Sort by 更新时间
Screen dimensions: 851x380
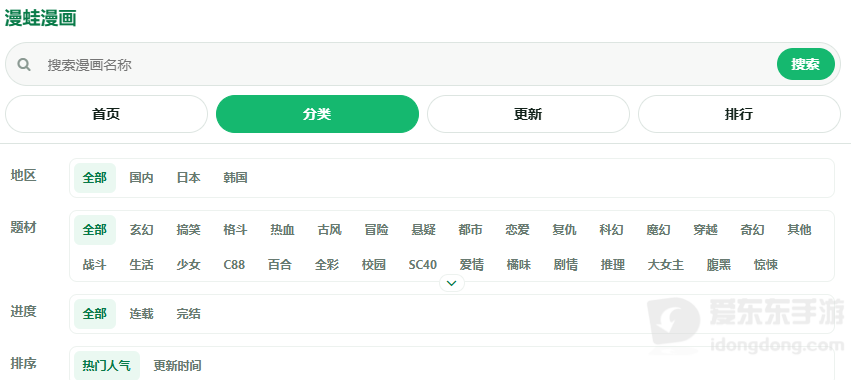point(177,365)
